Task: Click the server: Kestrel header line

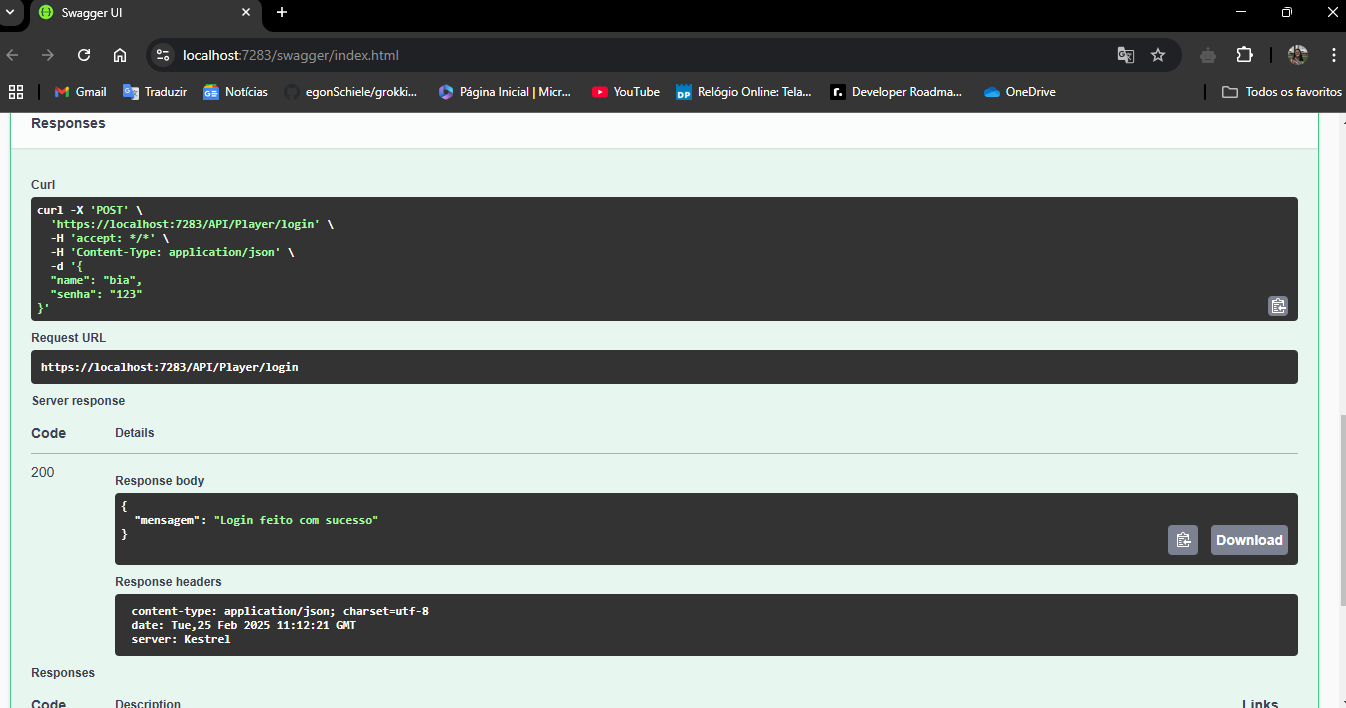Action: 181,639
